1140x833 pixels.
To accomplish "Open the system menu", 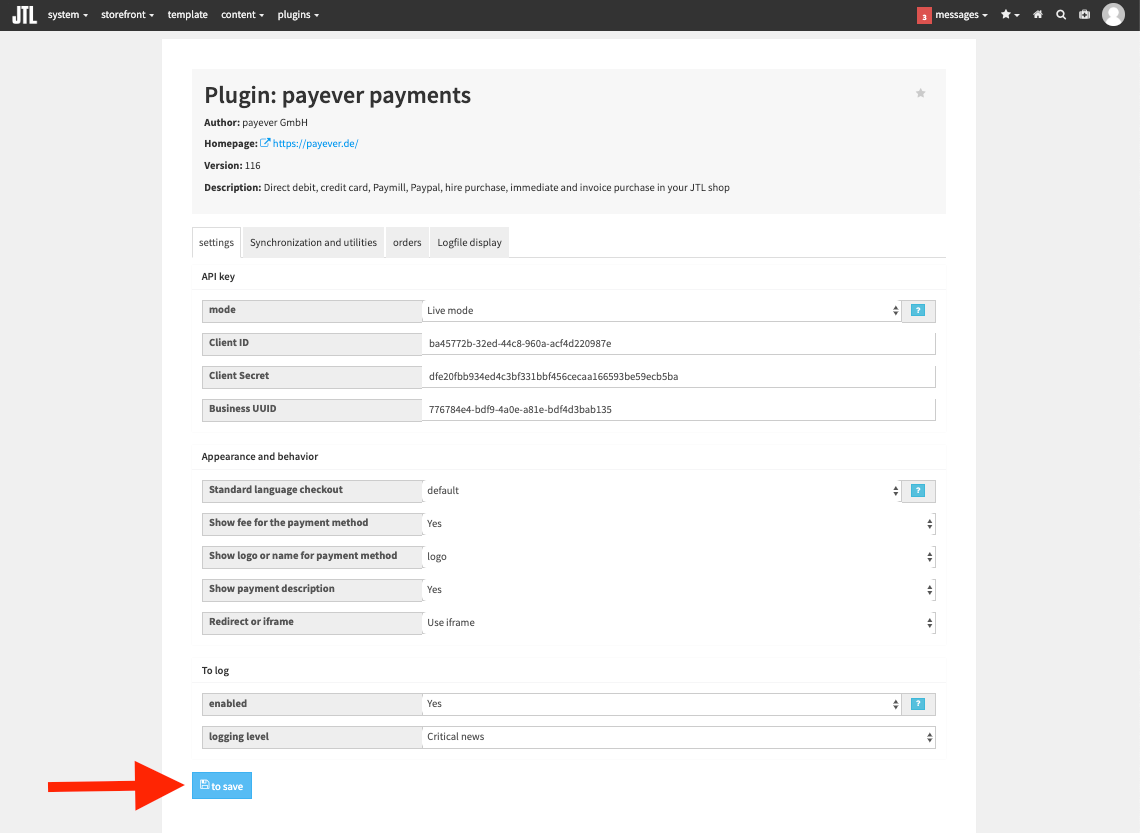I will [x=68, y=15].
